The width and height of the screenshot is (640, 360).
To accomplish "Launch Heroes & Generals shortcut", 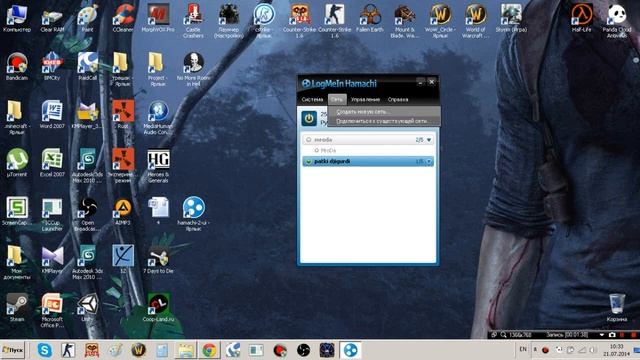I will pyautogui.click(x=158, y=166).
